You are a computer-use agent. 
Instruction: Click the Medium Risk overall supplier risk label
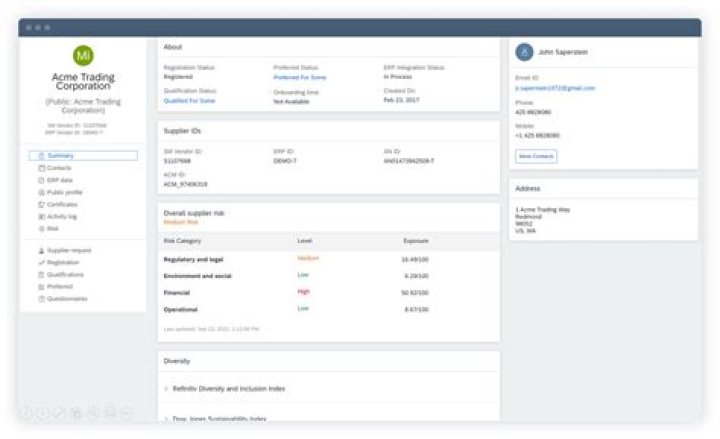[x=181, y=222]
